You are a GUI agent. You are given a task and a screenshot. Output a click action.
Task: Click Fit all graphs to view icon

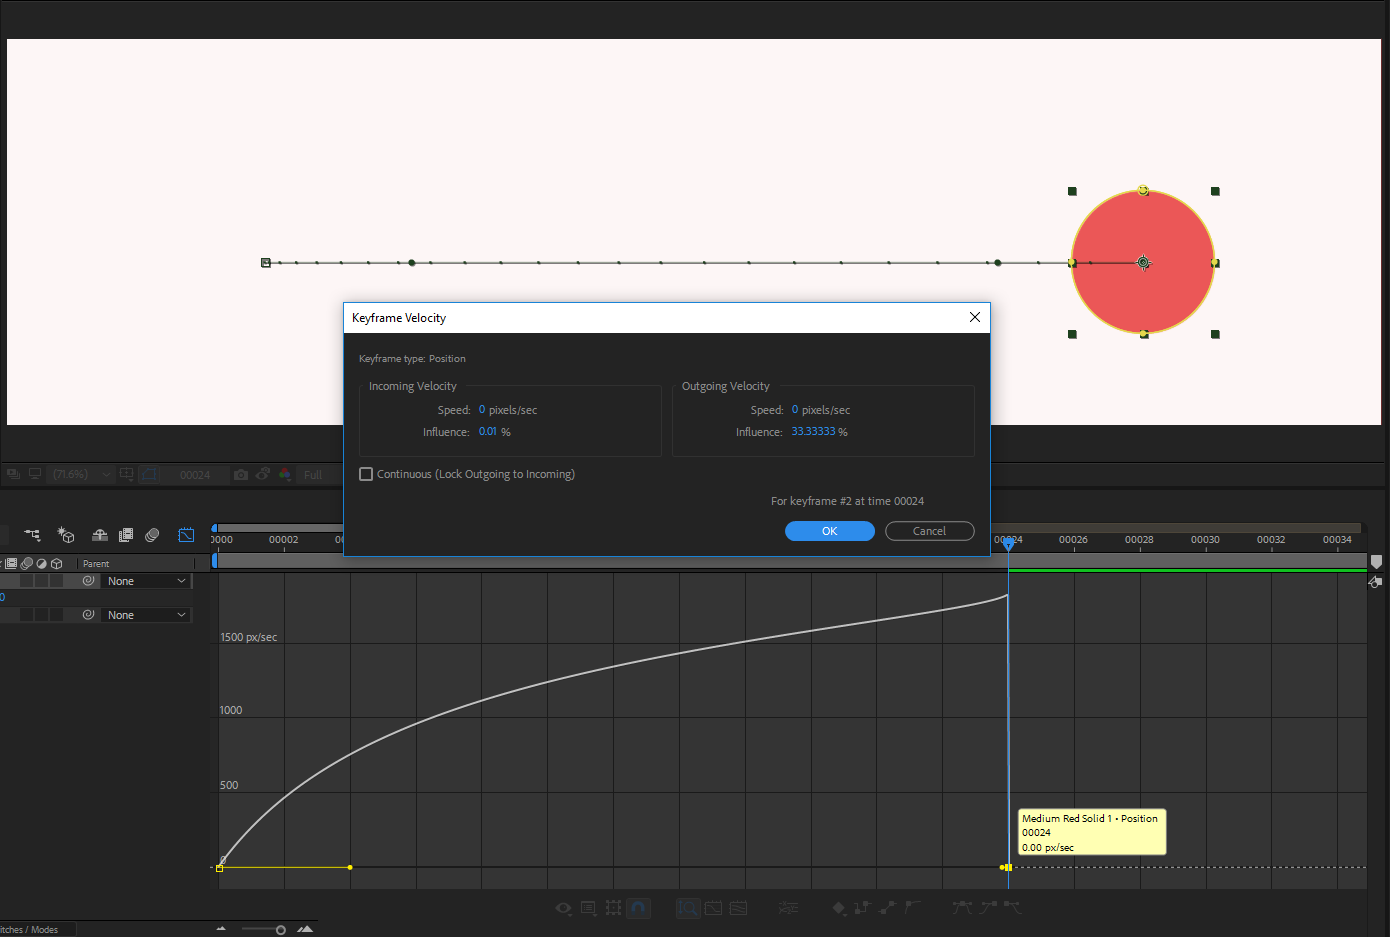click(x=738, y=908)
